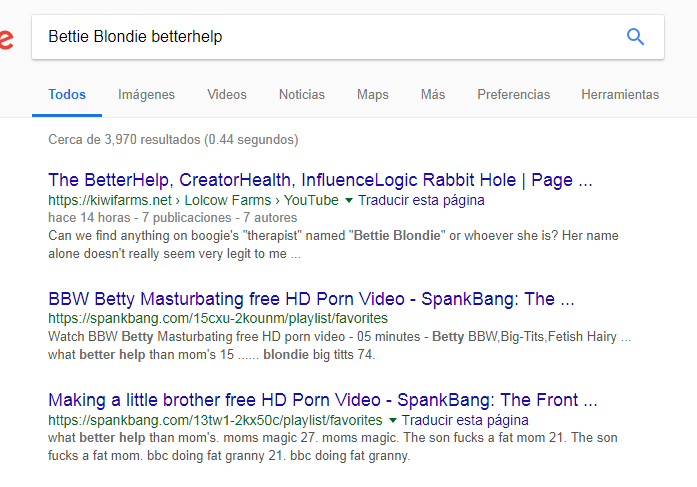Image resolution: width=697 pixels, height=487 pixels.
Task: Go to the Noticias tab
Action: [302, 95]
